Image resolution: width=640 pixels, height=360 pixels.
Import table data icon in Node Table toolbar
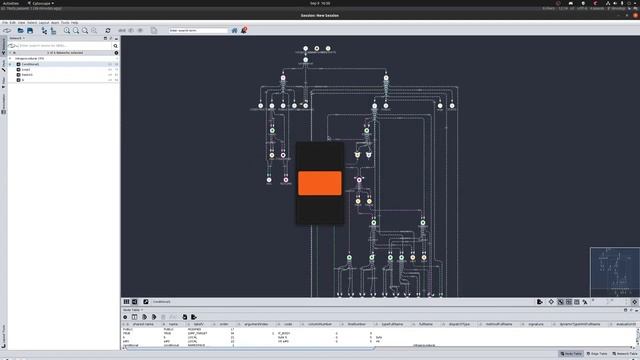(x=184, y=317)
